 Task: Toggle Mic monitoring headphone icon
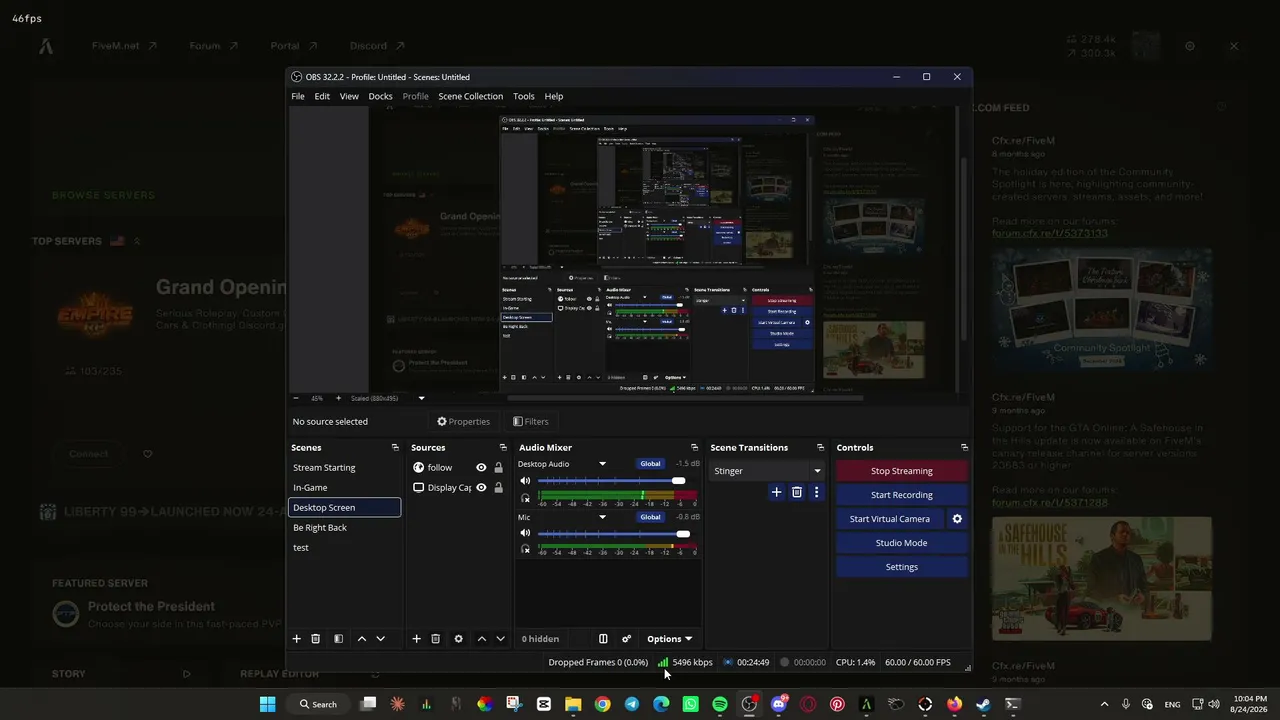[x=525, y=549]
